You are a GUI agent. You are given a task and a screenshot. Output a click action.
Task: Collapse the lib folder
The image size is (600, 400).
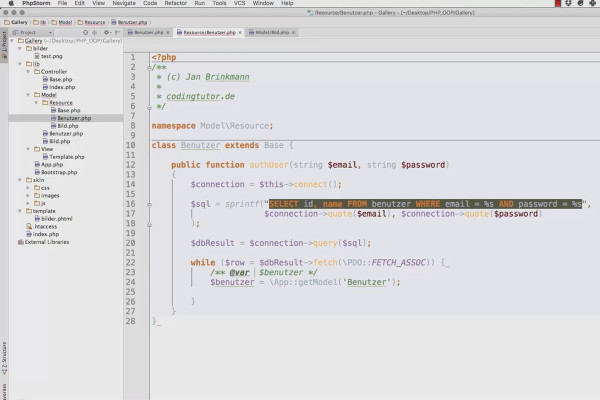click(20, 64)
